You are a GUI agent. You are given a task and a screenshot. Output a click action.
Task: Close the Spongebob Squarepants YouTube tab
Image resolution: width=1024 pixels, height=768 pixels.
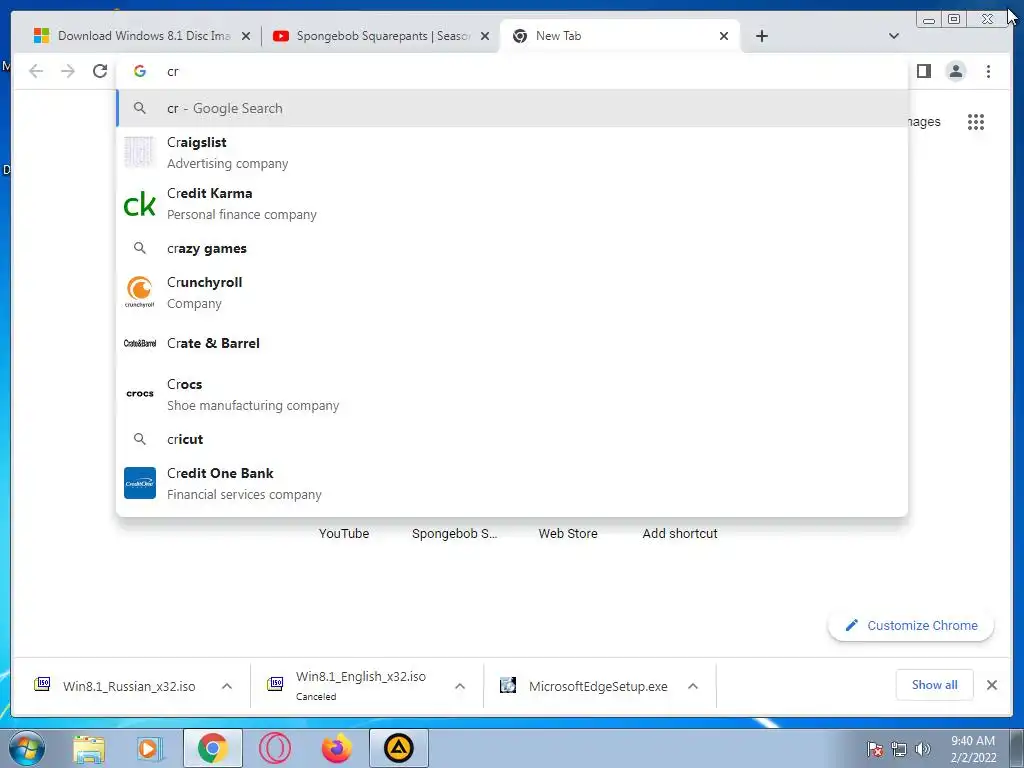(x=485, y=36)
